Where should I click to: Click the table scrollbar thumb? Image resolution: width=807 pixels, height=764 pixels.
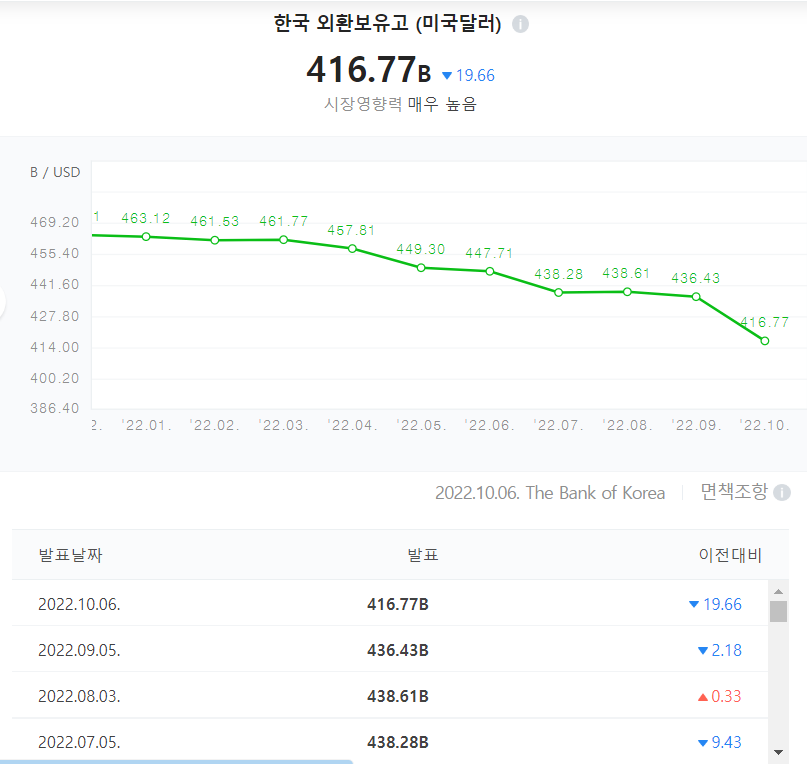point(778,612)
